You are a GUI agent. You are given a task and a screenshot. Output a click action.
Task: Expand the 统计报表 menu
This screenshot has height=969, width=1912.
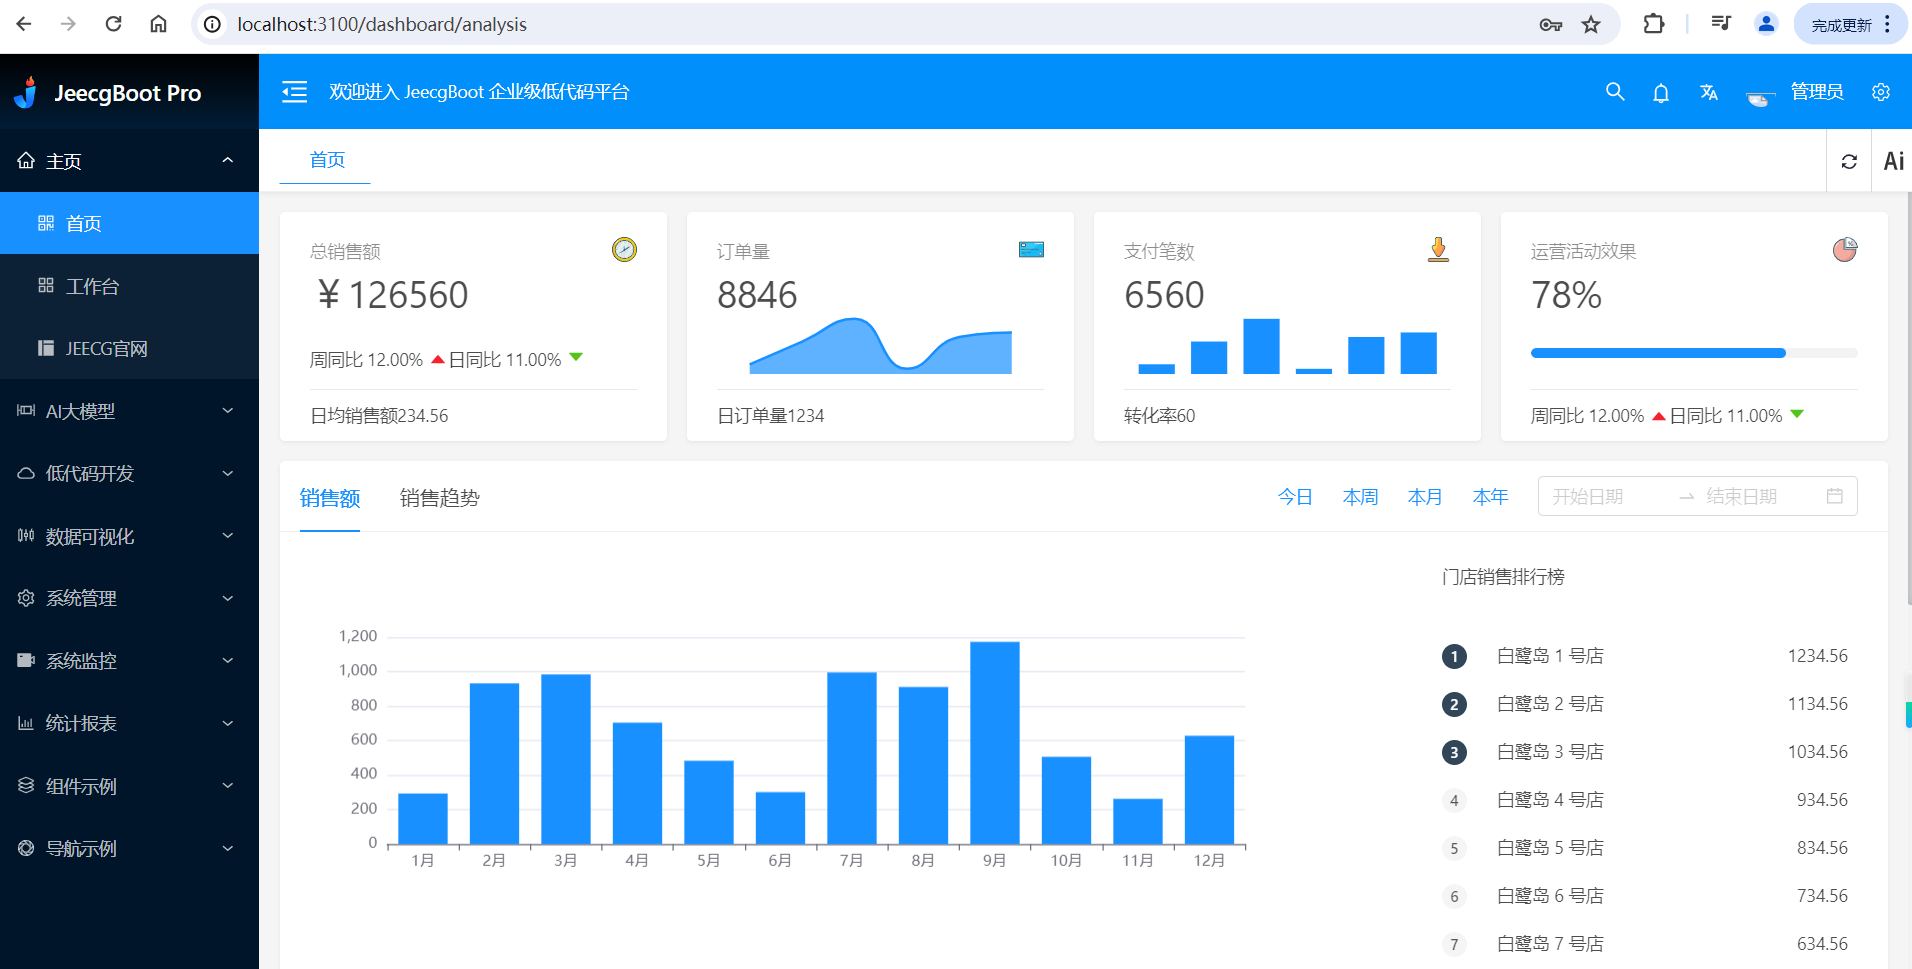pyautogui.click(x=129, y=724)
